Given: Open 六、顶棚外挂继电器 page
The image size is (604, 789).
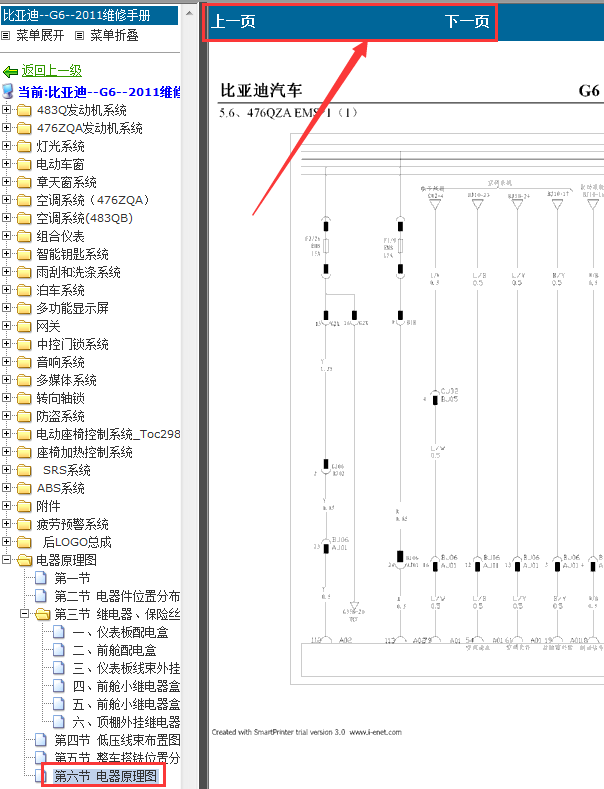Looking at the screenshot, I should (x=126, y=723).
